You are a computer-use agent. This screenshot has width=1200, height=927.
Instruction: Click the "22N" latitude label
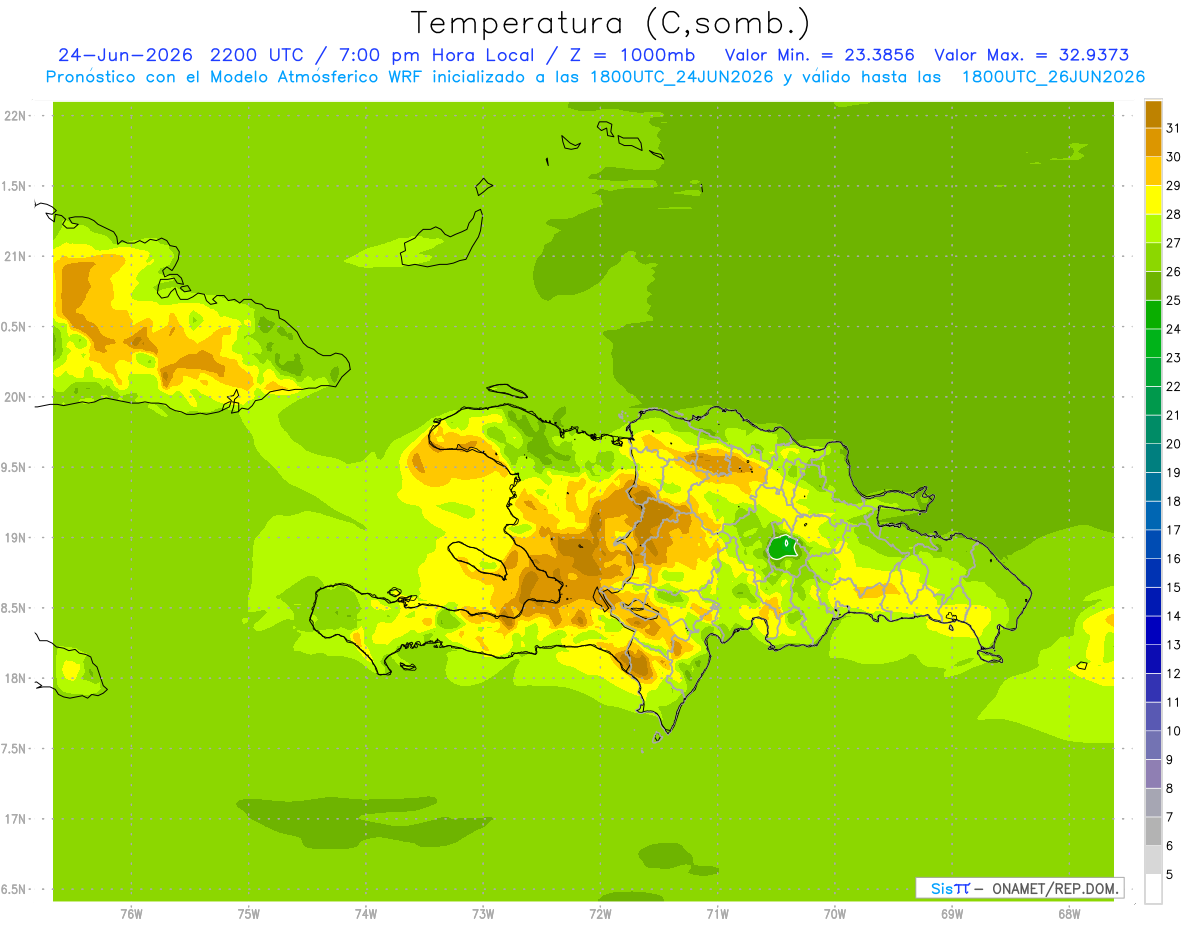(16, 116)
